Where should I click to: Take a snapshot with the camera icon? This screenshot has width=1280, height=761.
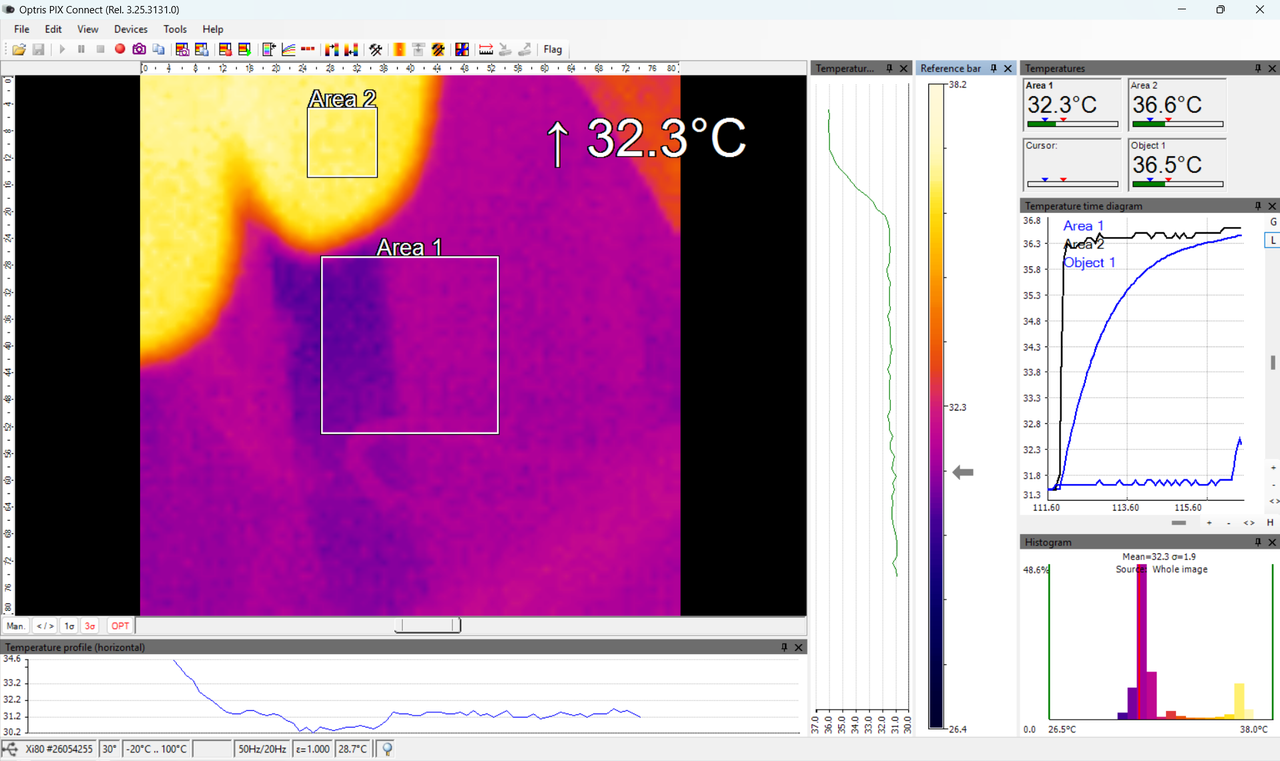click(x=139, y=49)
